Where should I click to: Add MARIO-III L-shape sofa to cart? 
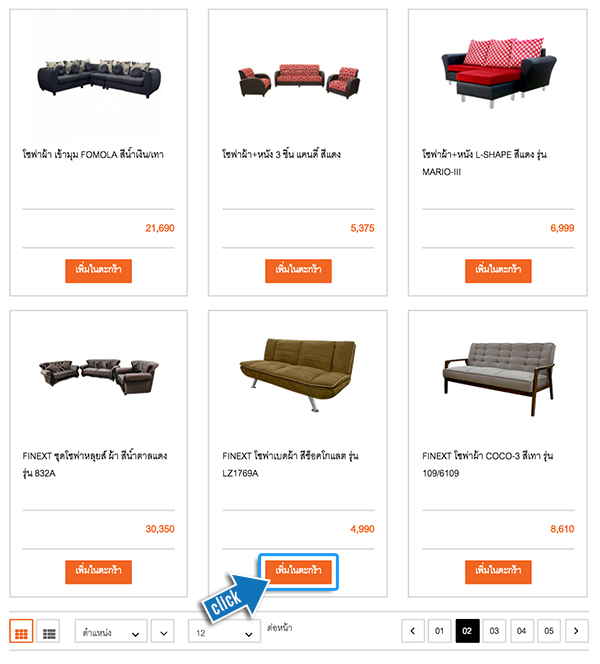[498, 271]
